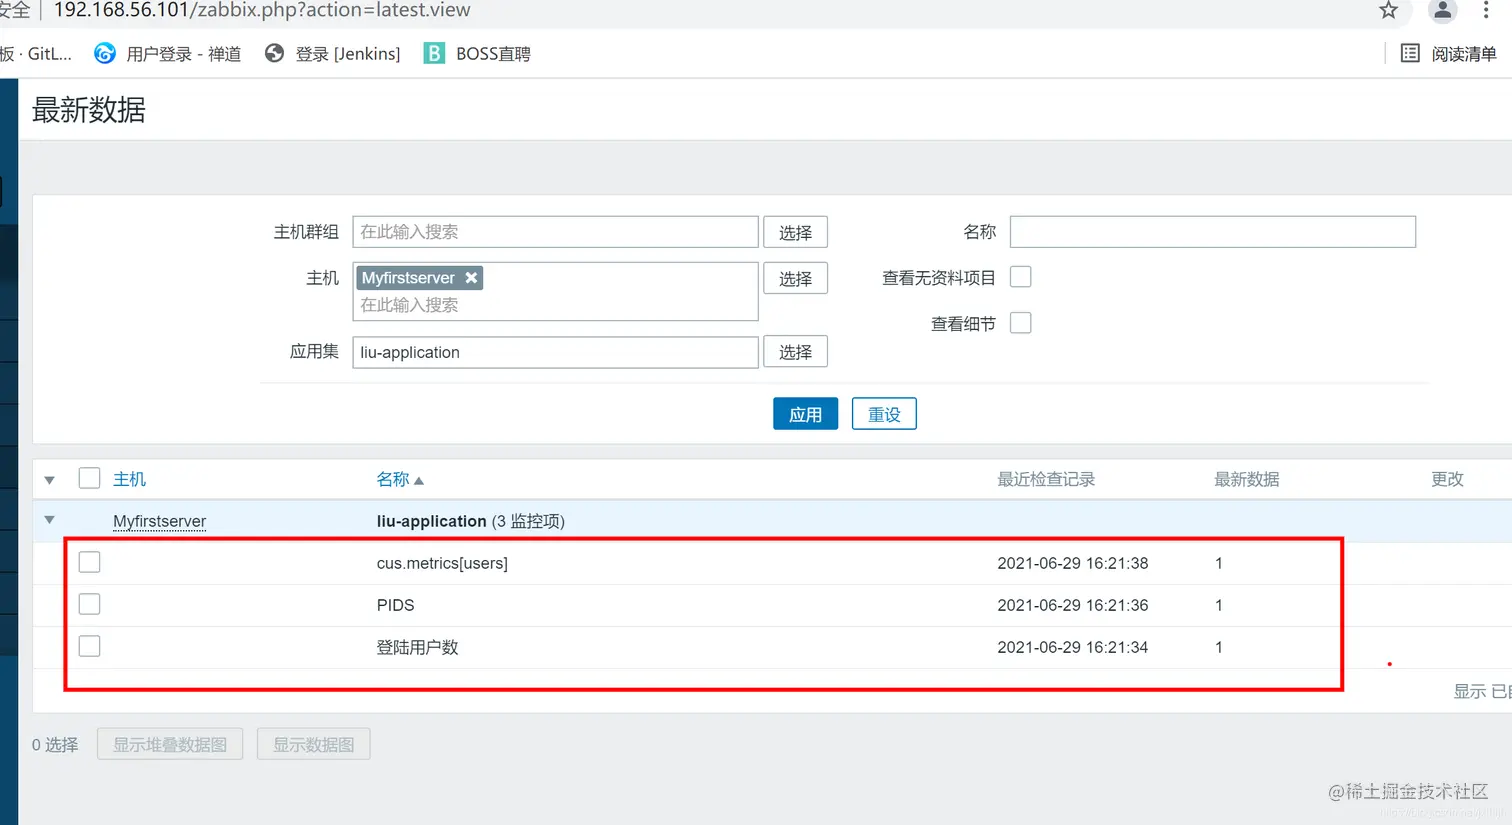Focus the 名称 filter field

click(1212, 232)
